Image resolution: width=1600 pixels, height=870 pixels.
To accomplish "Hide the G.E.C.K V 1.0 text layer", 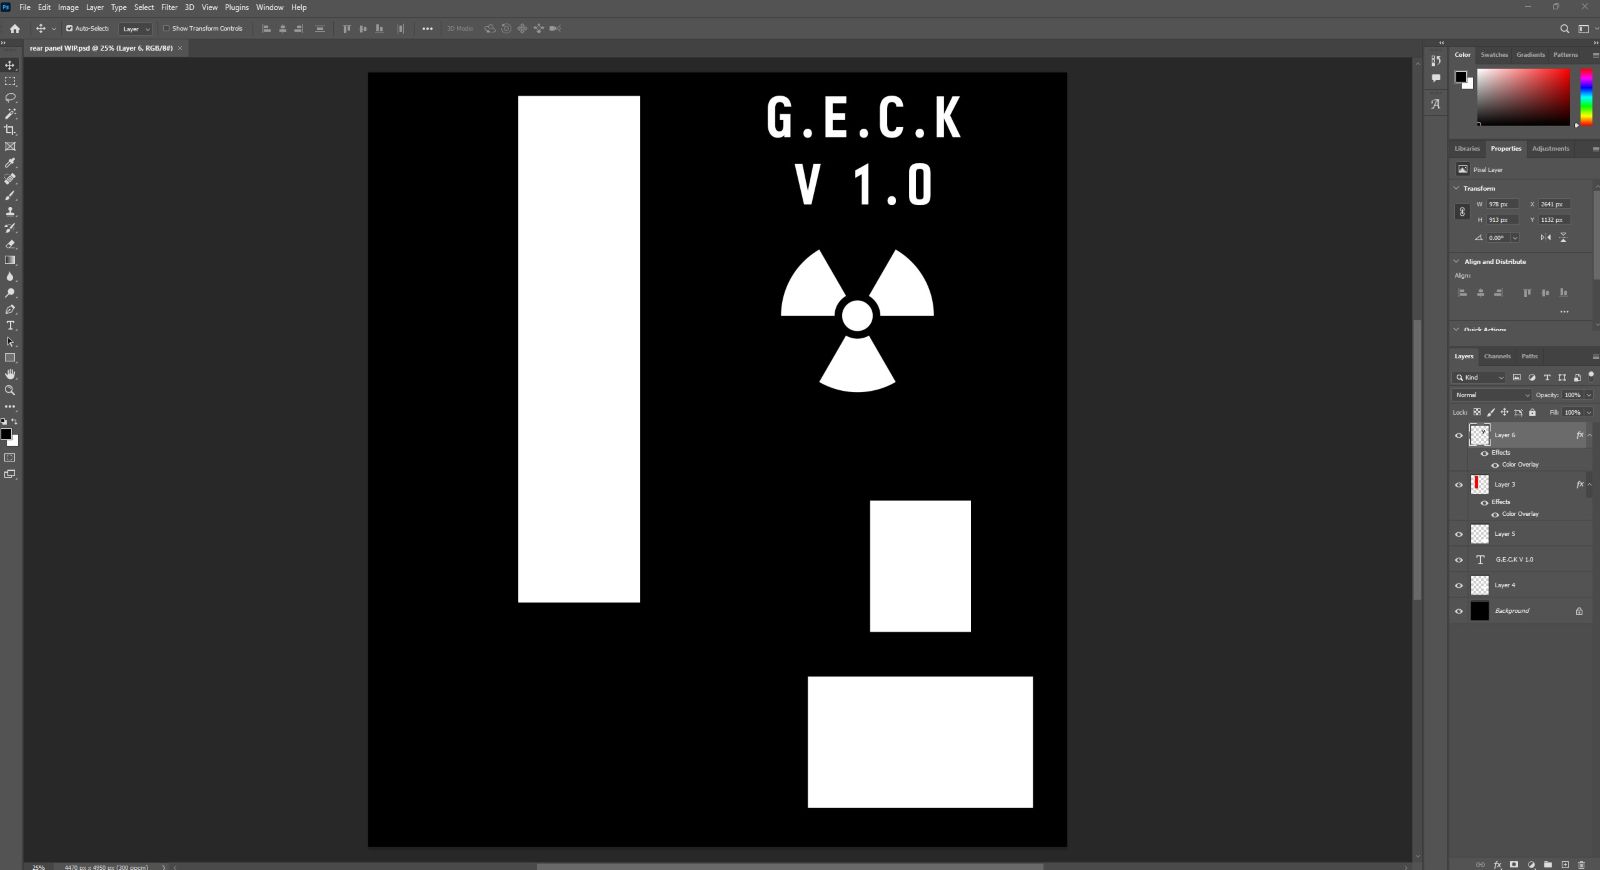I will (x=1458, y=560).
